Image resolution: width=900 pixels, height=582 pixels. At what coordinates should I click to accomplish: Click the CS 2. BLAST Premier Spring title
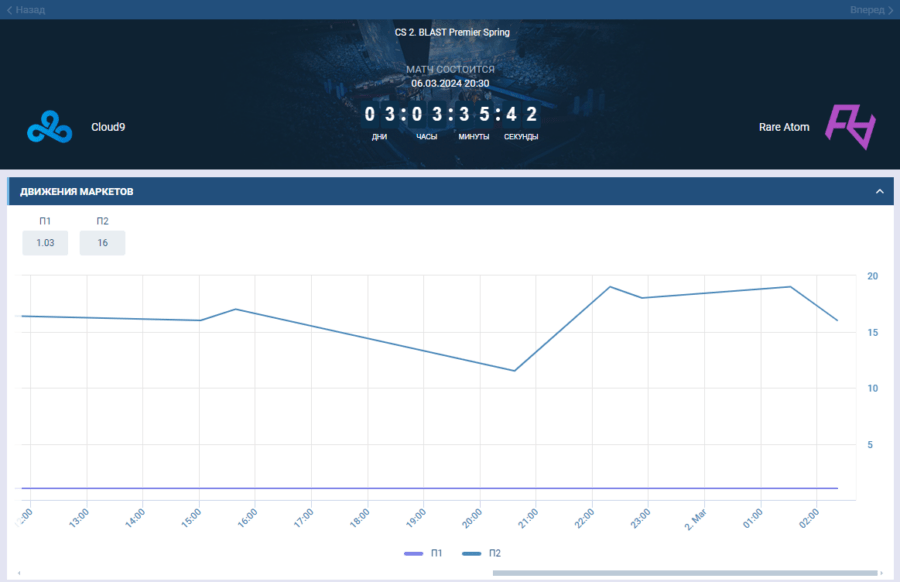tap(451, 32)
